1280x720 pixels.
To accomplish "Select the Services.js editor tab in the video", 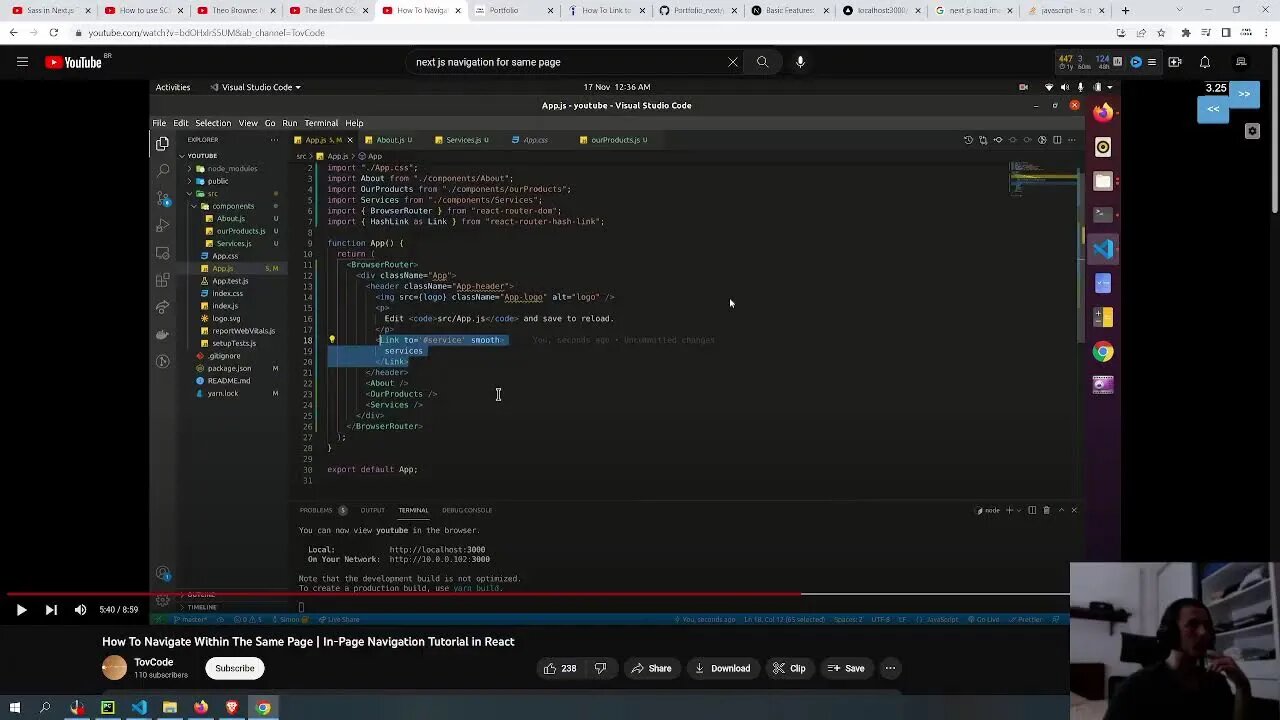I will (463, 140).
